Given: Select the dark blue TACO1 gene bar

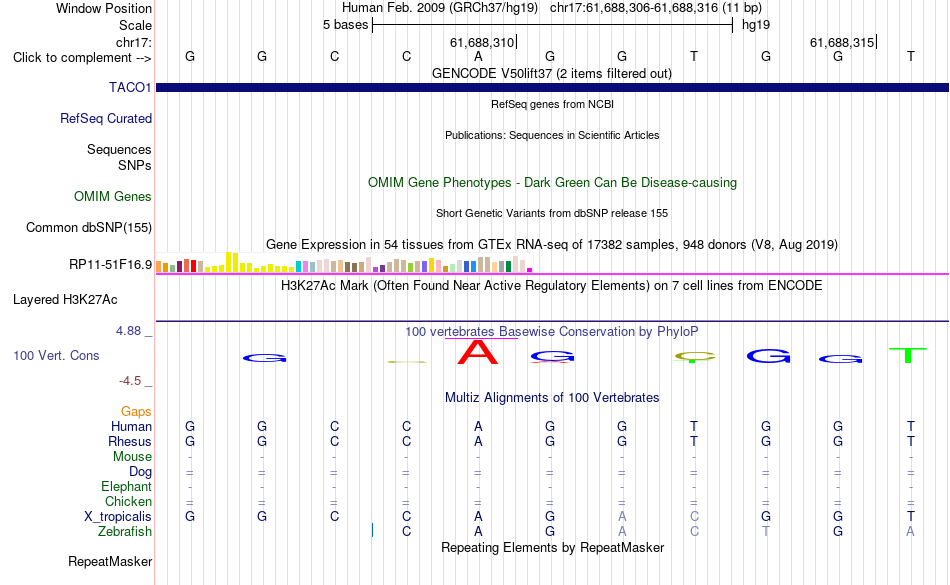Looking at the screenshot, I should (x=552, y=87).
